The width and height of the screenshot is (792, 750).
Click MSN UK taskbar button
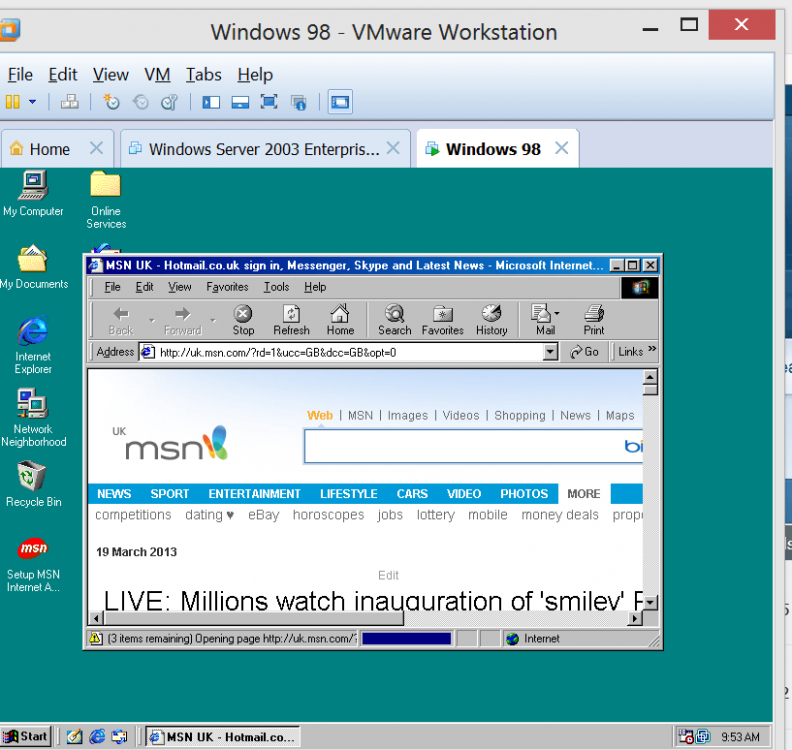[223, 736]
